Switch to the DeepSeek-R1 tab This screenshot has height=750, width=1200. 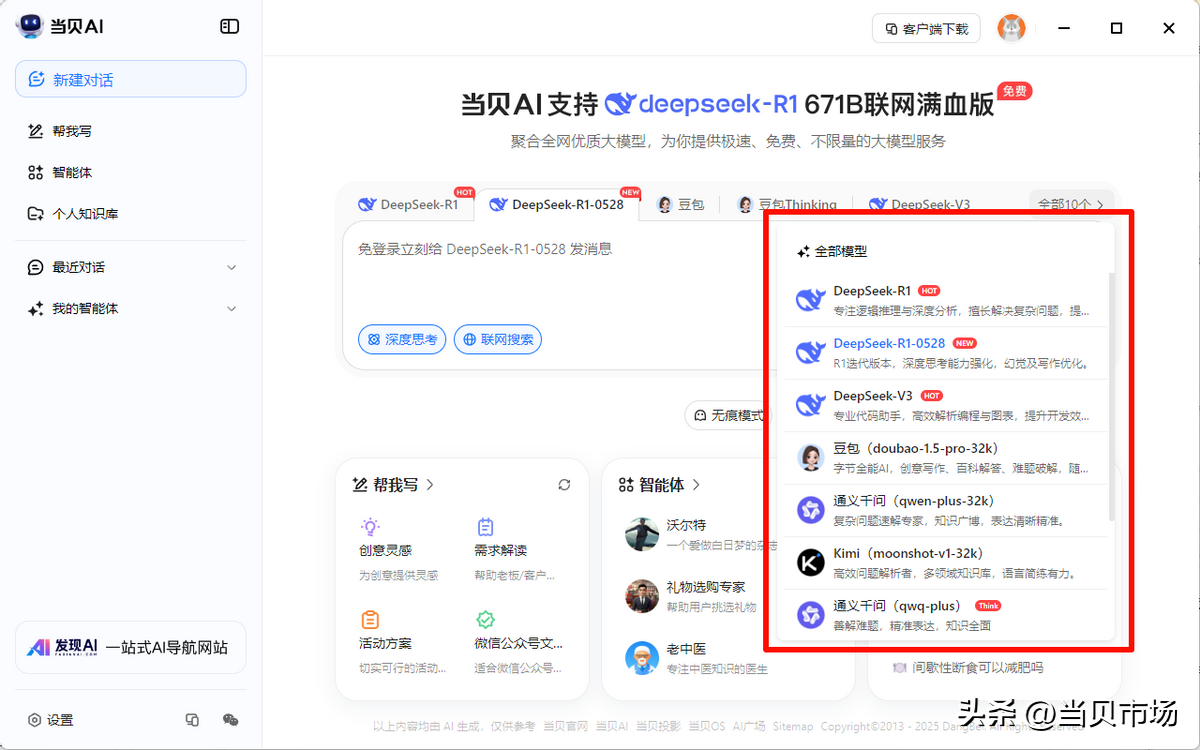(x=408, y=204)
